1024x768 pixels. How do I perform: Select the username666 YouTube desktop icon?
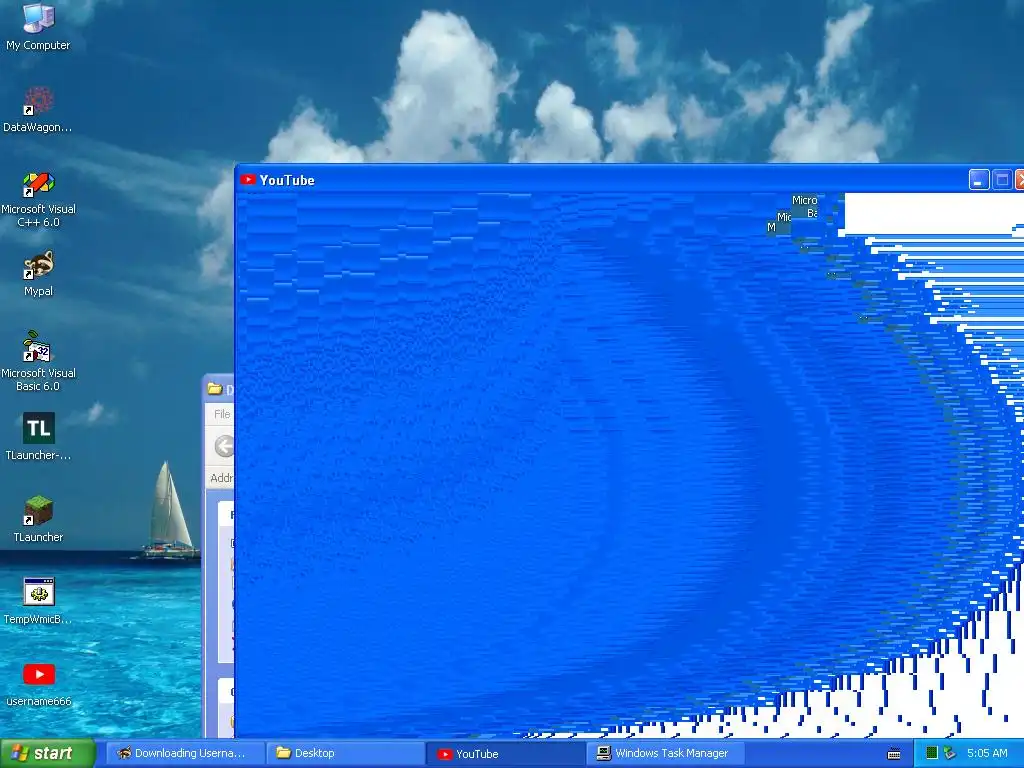click(x=39, y=684)
